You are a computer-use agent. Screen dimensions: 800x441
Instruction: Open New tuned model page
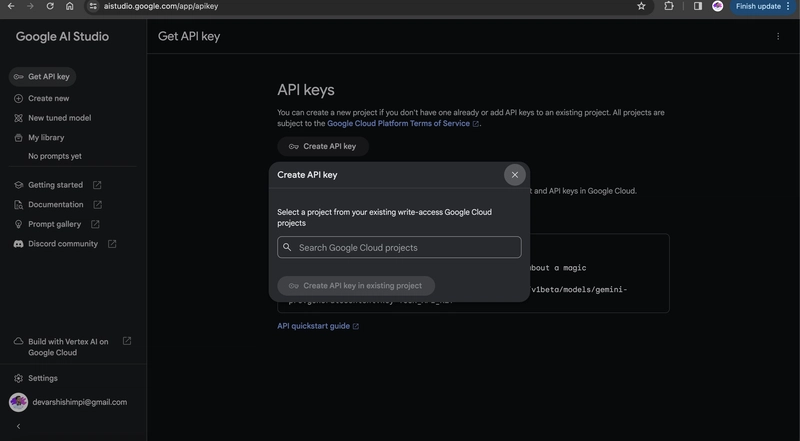(x=58, y=118)
